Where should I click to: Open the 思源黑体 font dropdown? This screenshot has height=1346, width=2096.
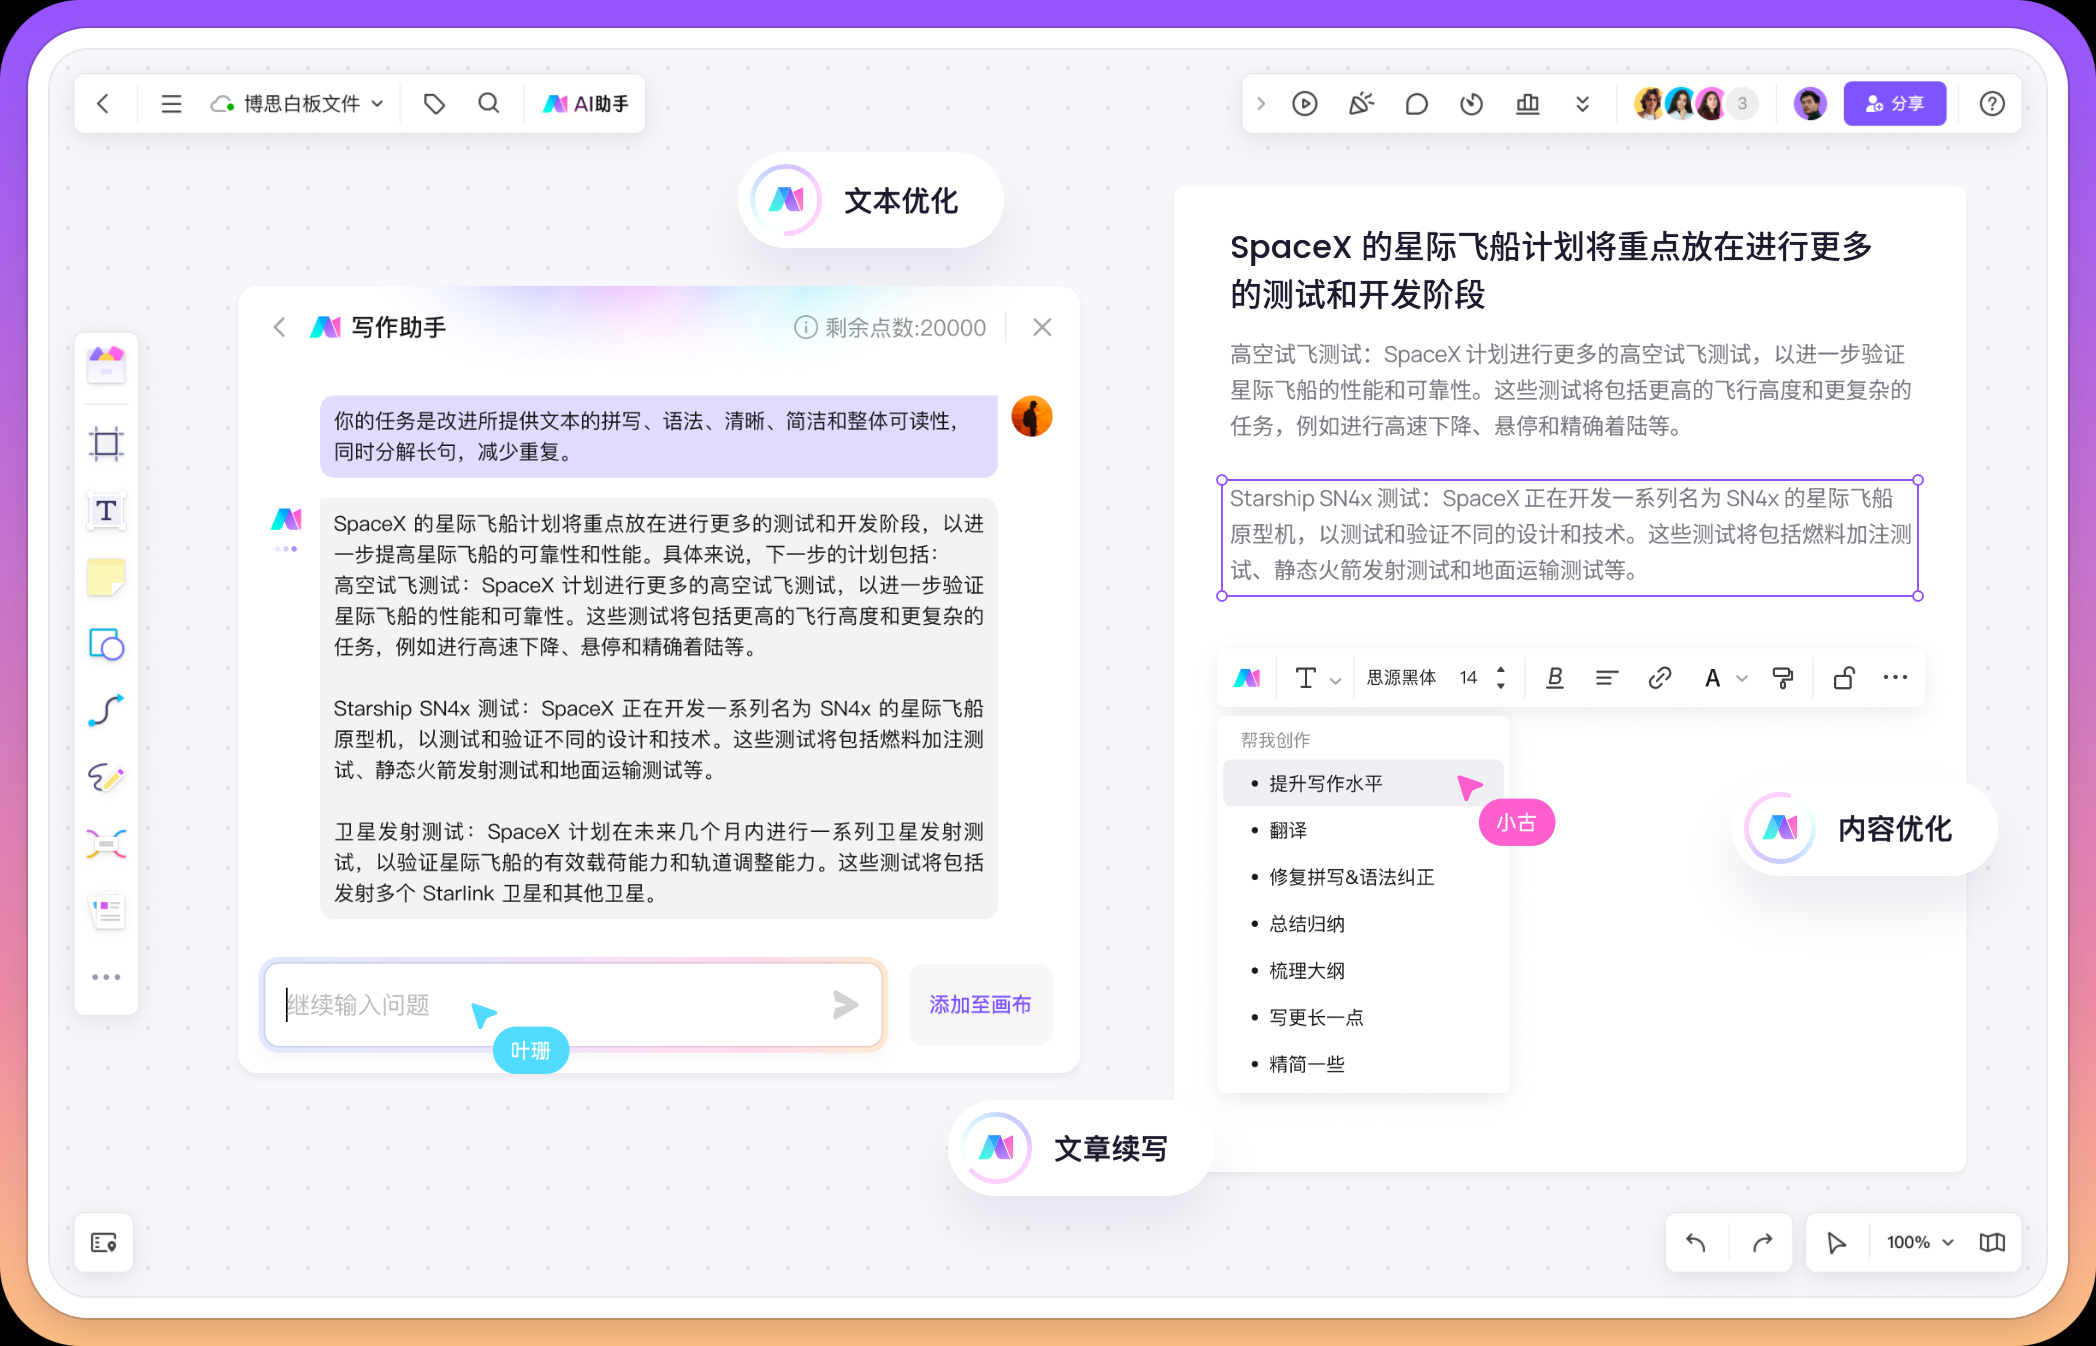coord(1403,677)
